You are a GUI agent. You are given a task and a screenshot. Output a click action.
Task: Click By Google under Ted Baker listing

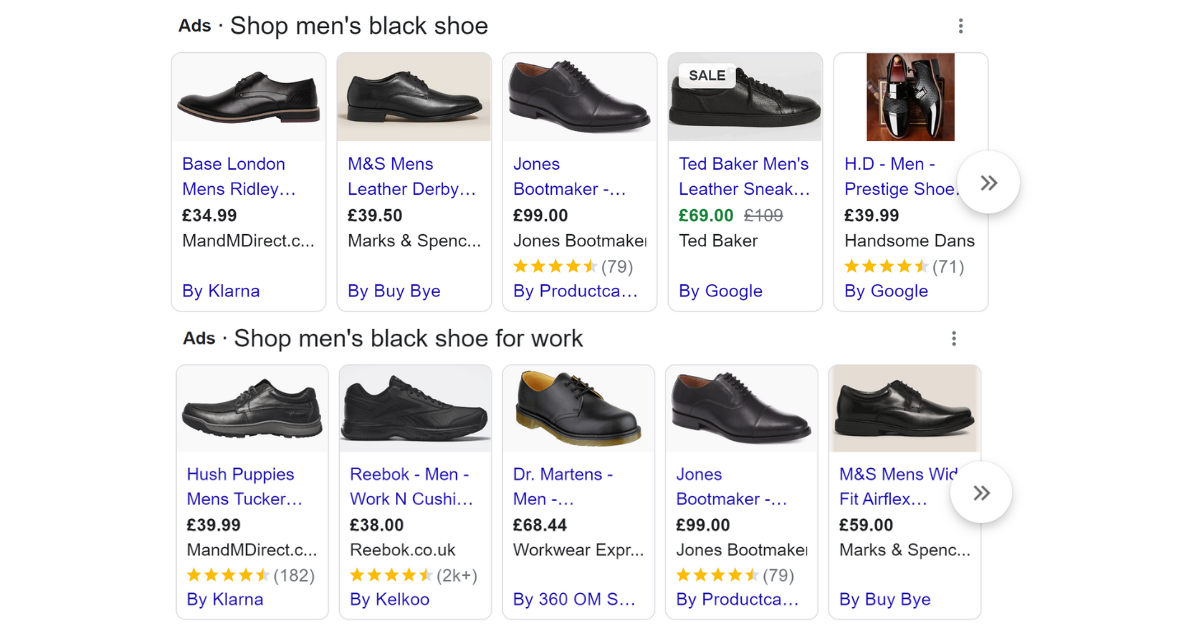720,291
